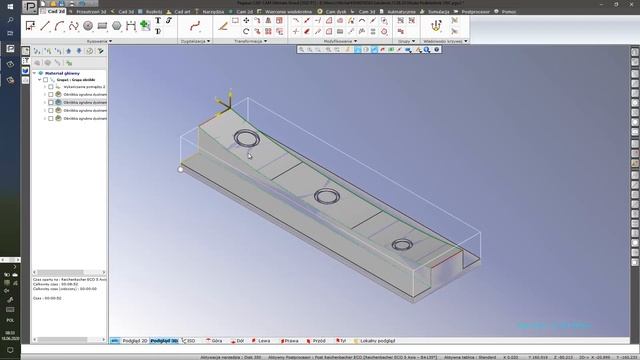Select the Materiał główny tree item
The image size is (640, 360).
tap(62, 73)
